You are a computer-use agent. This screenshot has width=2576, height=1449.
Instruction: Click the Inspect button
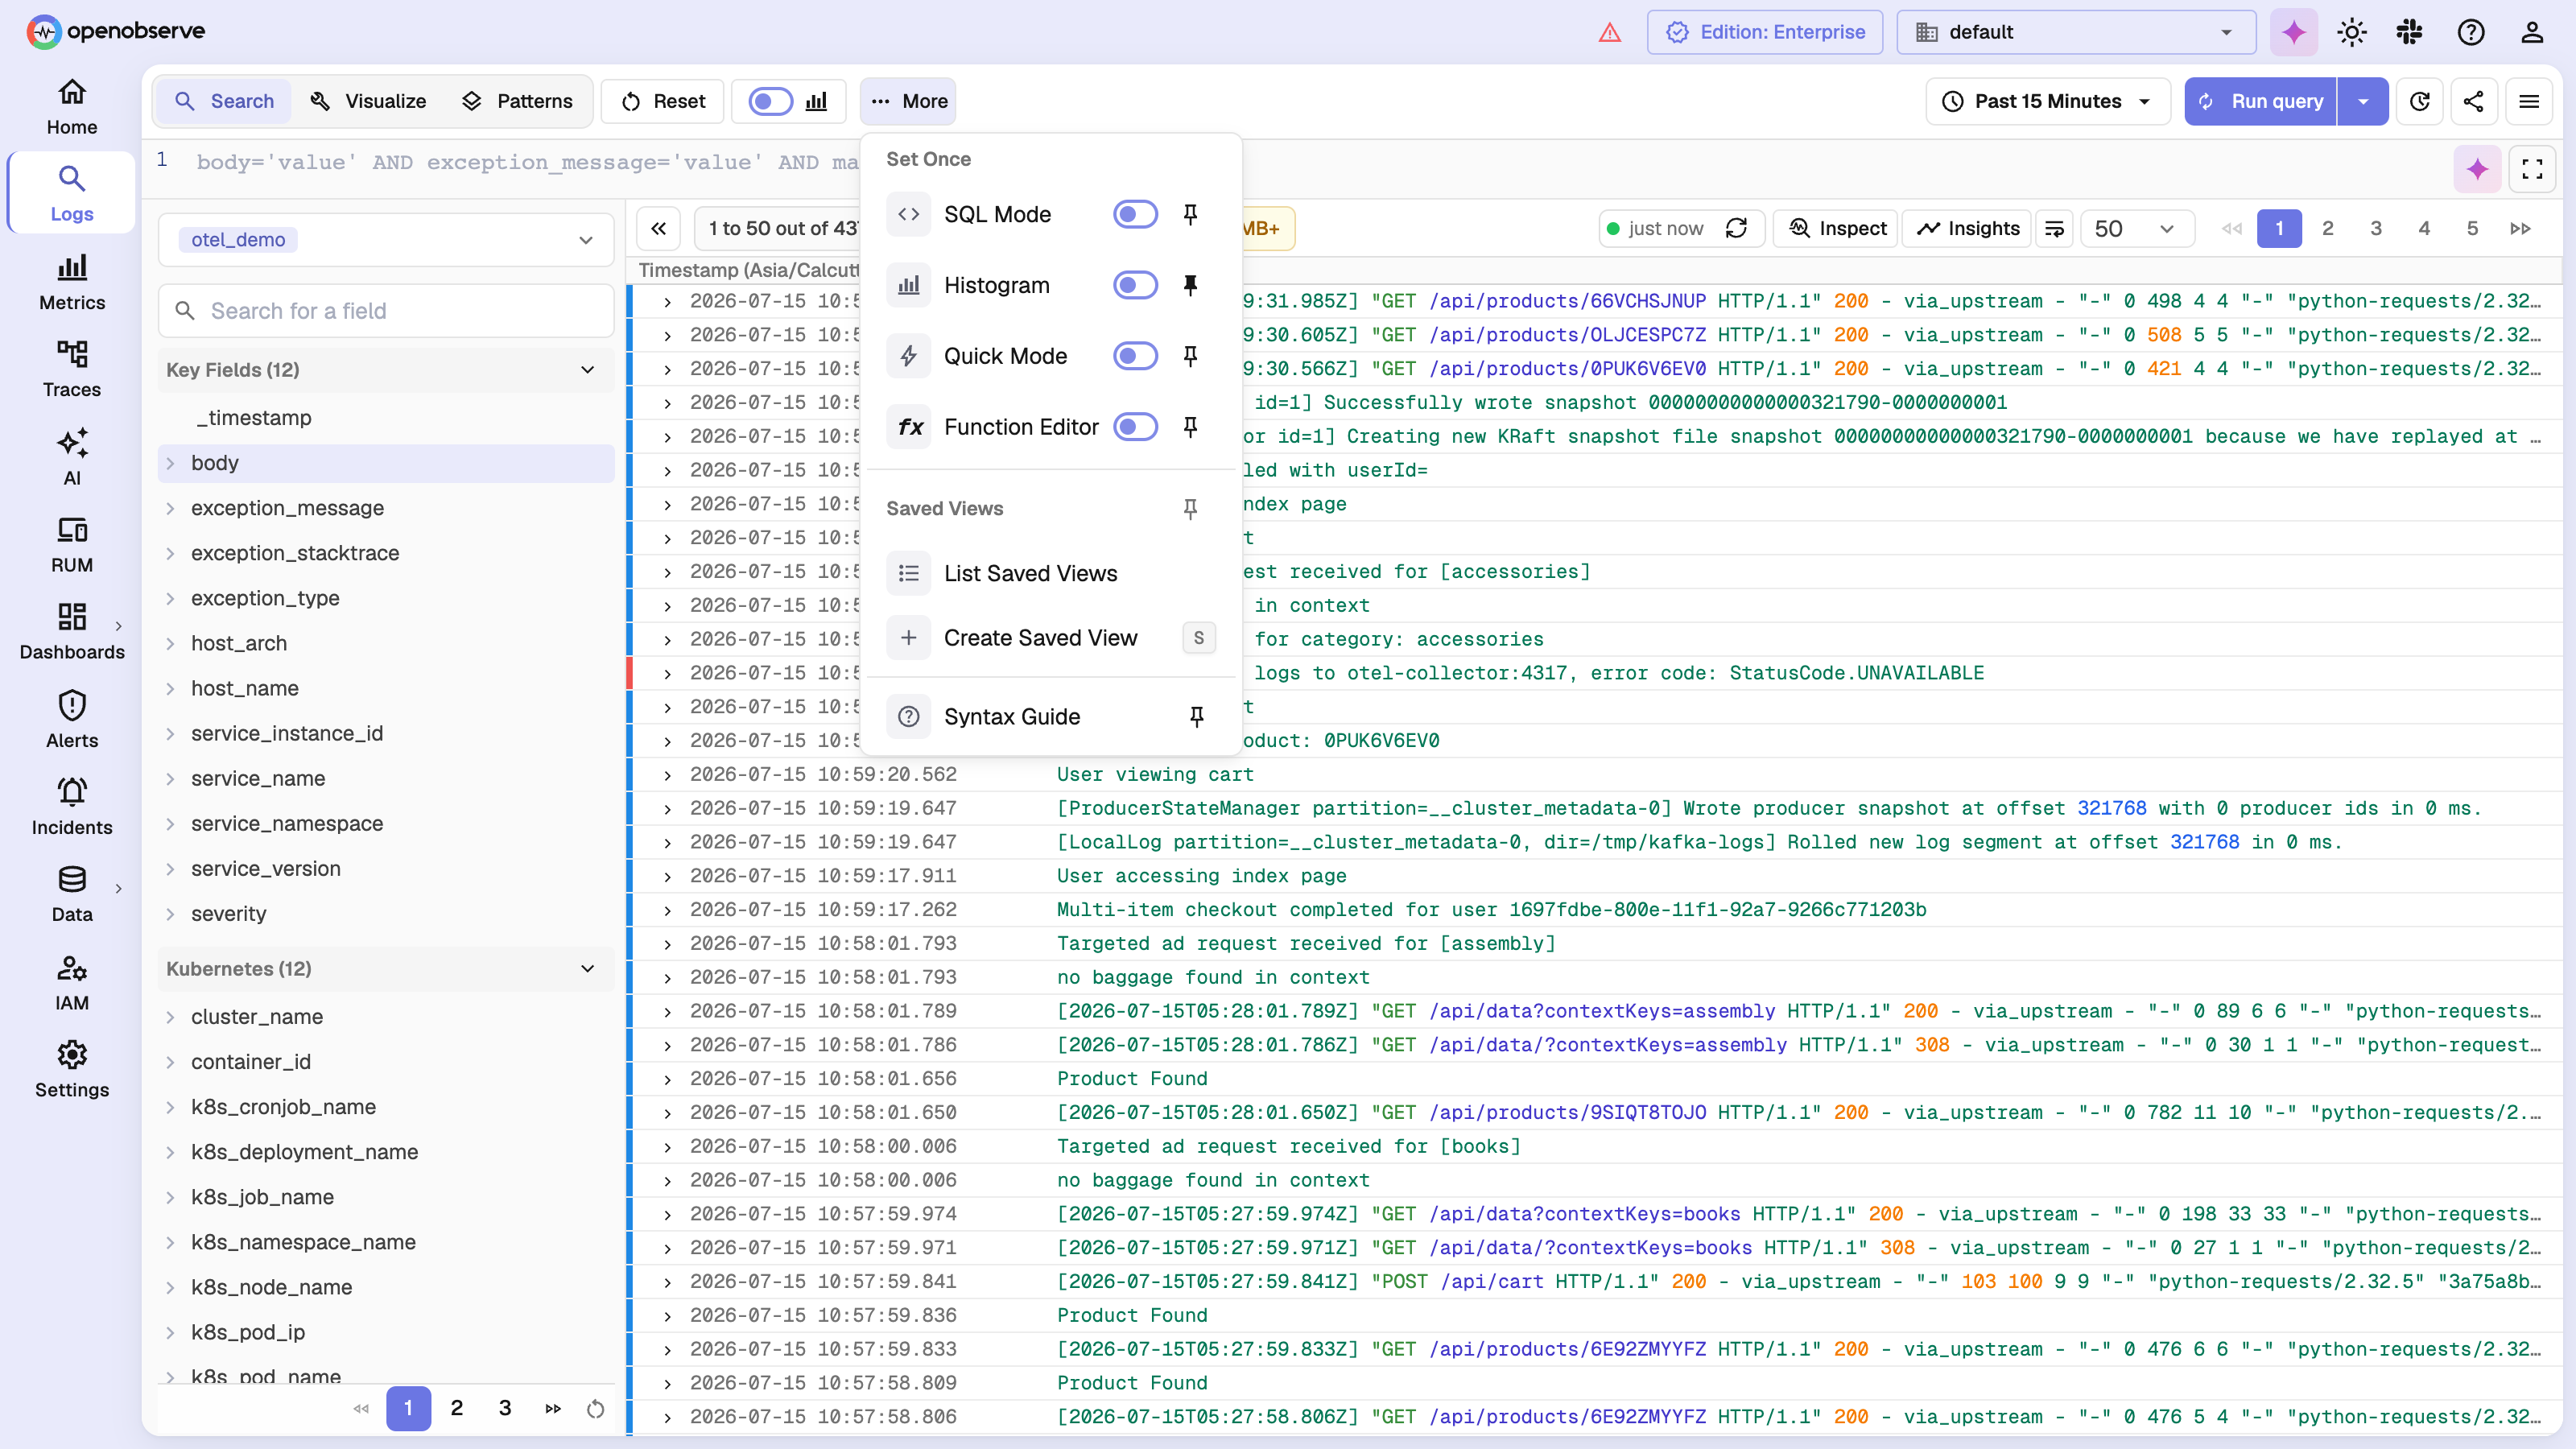pos(1837,229)
